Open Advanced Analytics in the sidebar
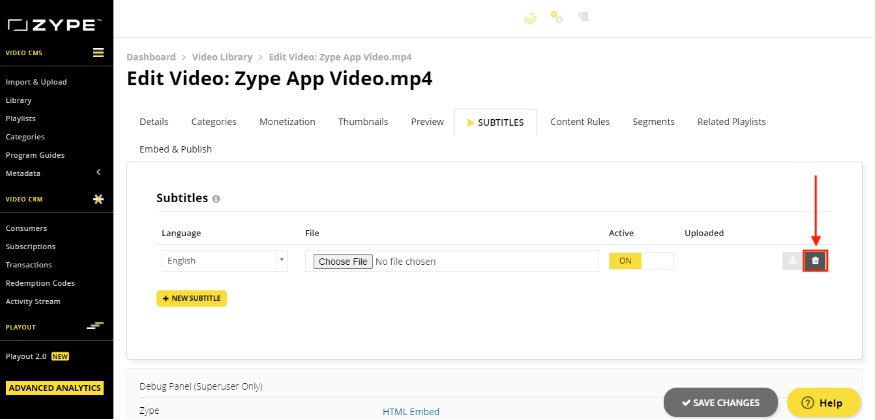Viewport: 875px width, 420px height. [55, 388]
